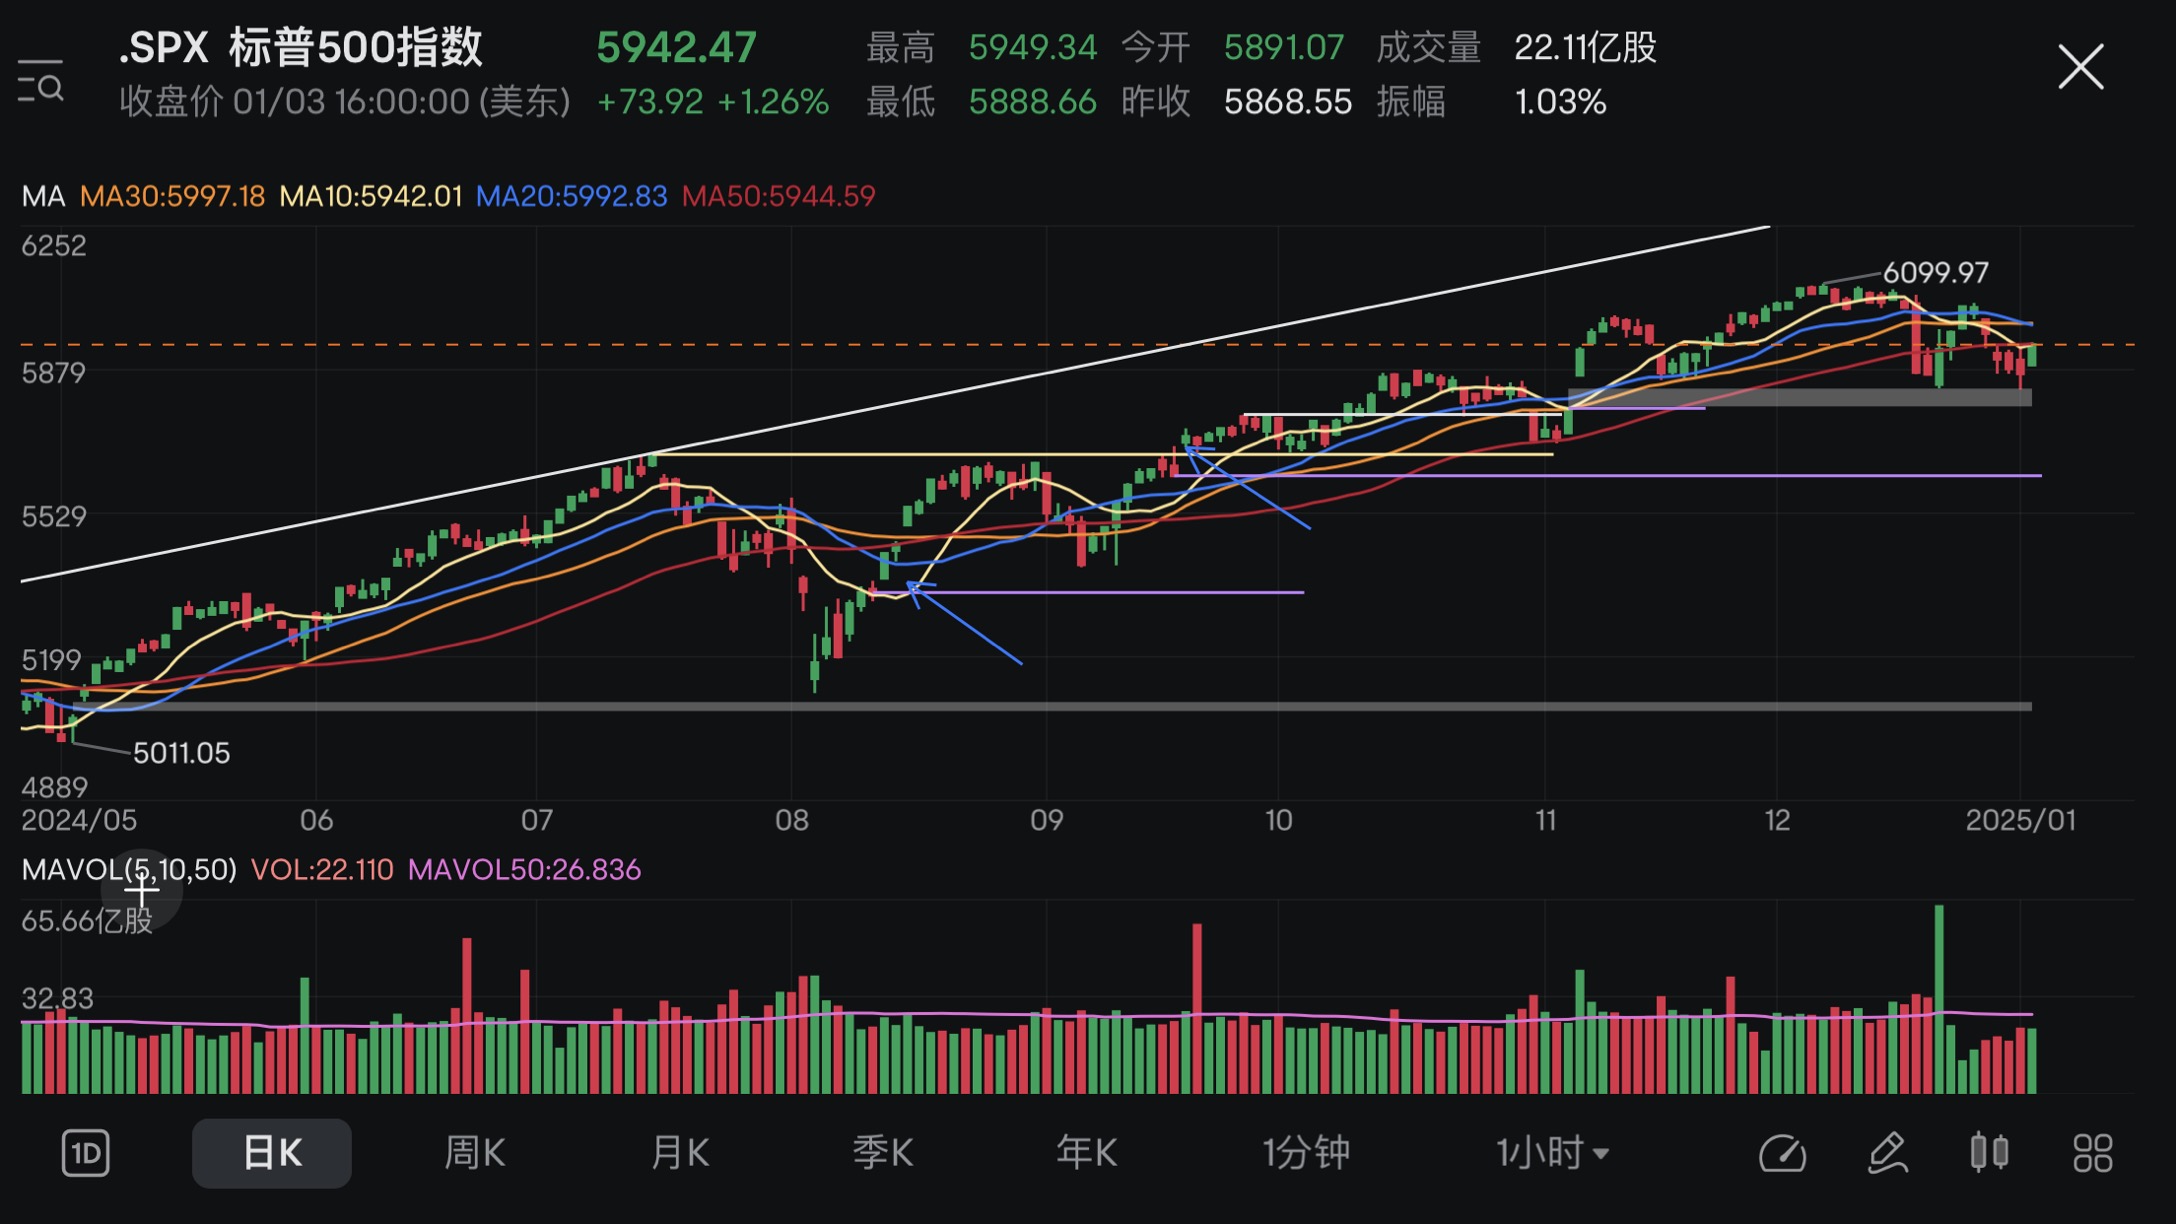Click the MAVOL50:26.836 value

coord(524,869)
